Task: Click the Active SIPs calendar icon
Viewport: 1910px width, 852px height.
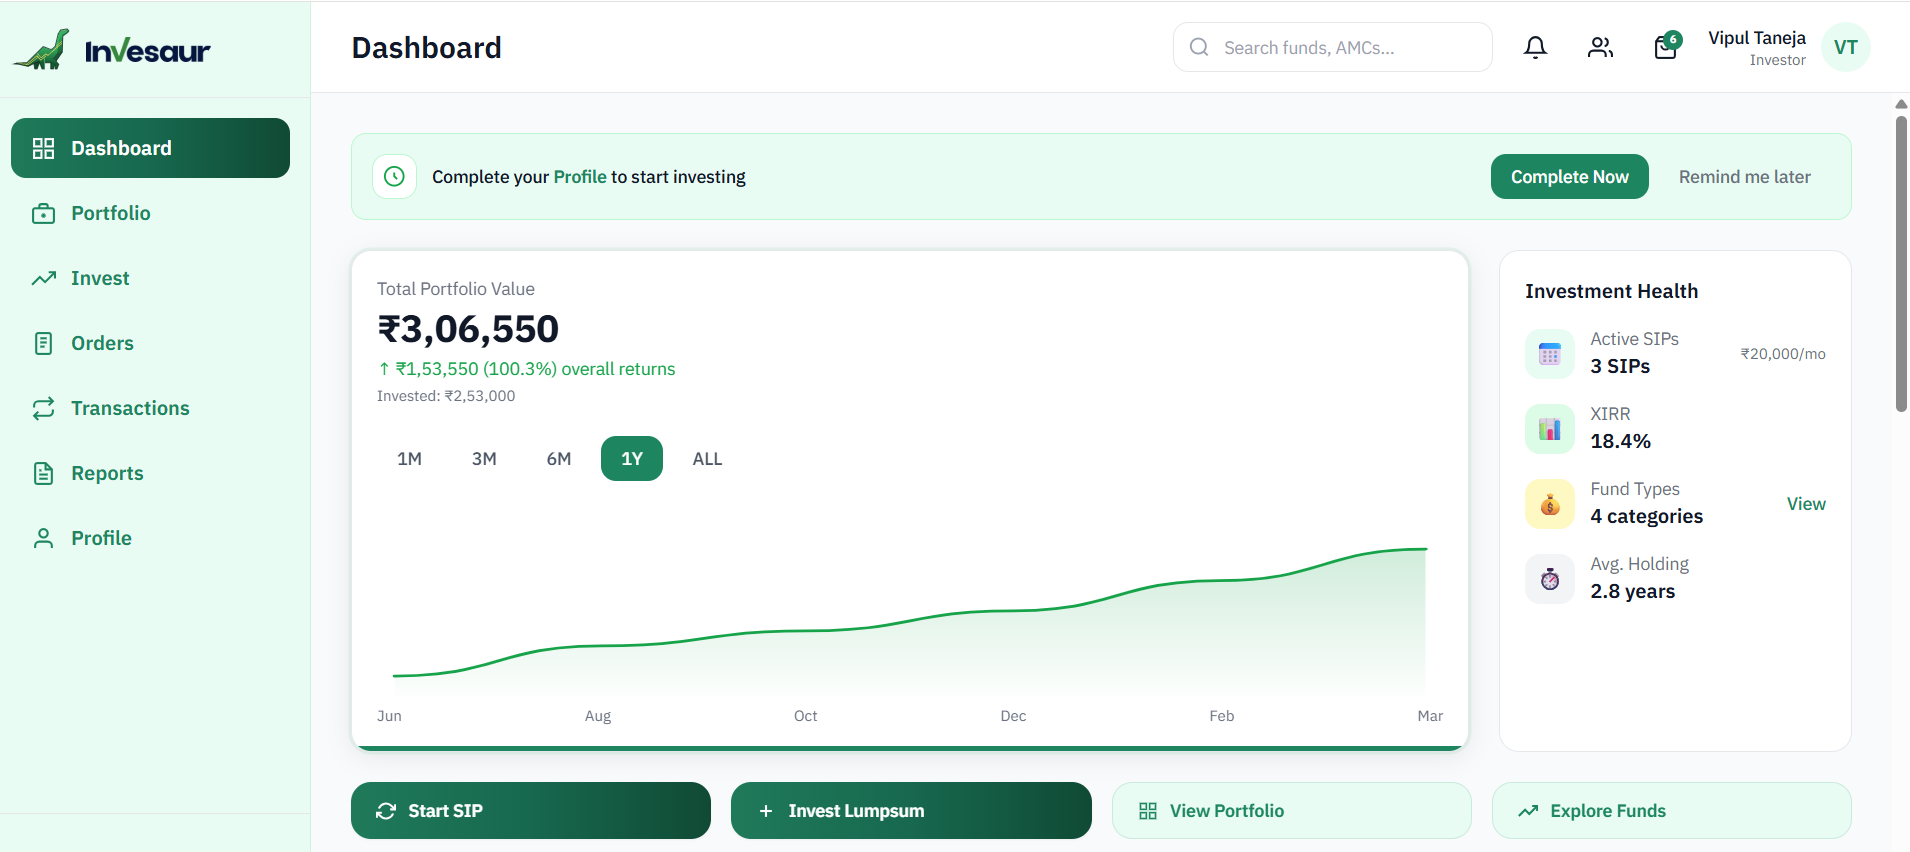Action: point(1549,354)
